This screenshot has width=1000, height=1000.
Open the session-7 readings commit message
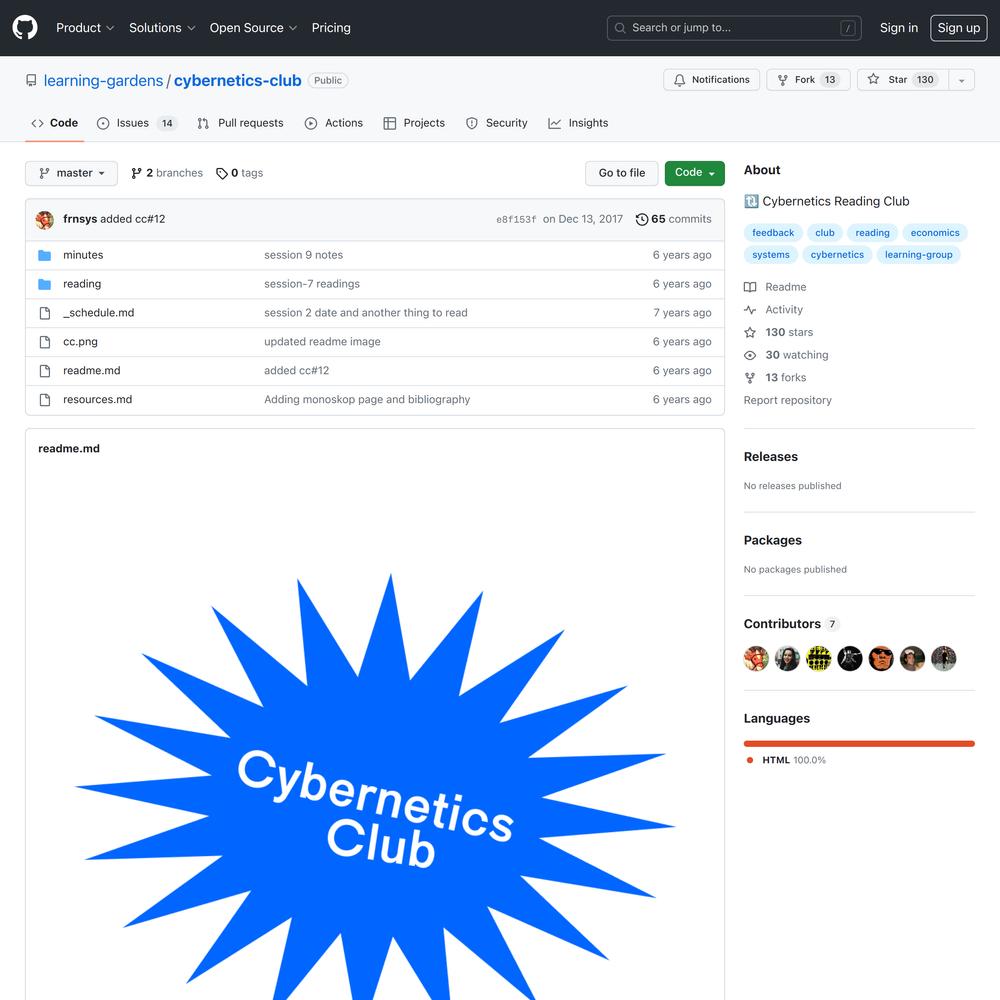[x=312, y=284]
